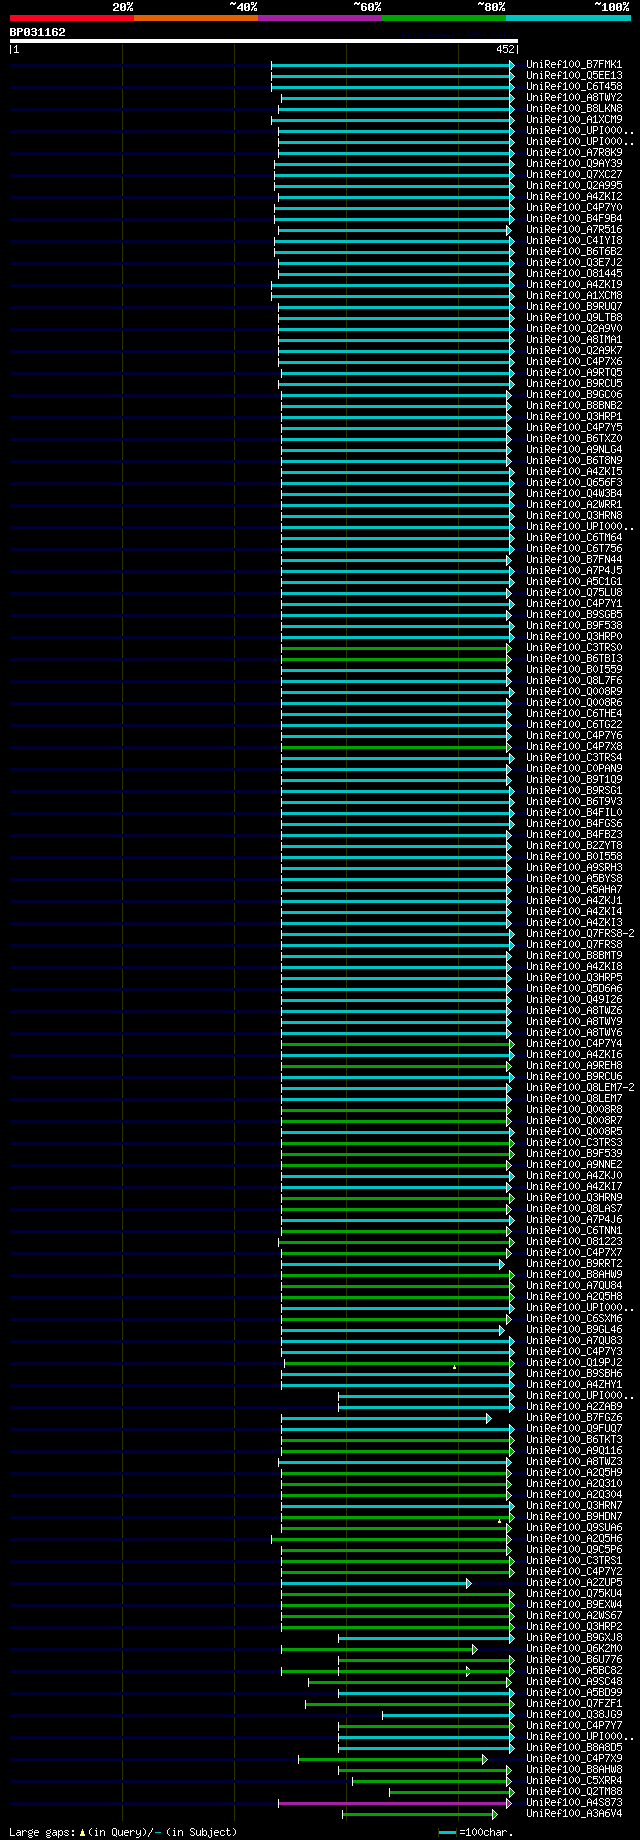Select the UniRef100_Q5EE13 hit label

pyautogui.click(x=574, y=75)
